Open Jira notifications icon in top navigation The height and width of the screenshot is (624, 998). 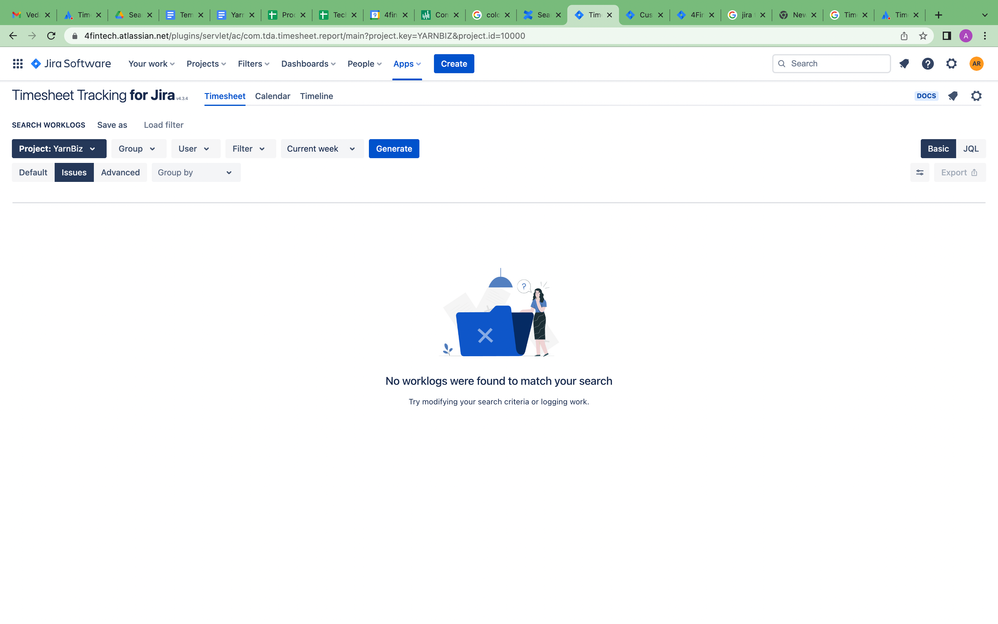pyautogui.click(x=904, y=64)
